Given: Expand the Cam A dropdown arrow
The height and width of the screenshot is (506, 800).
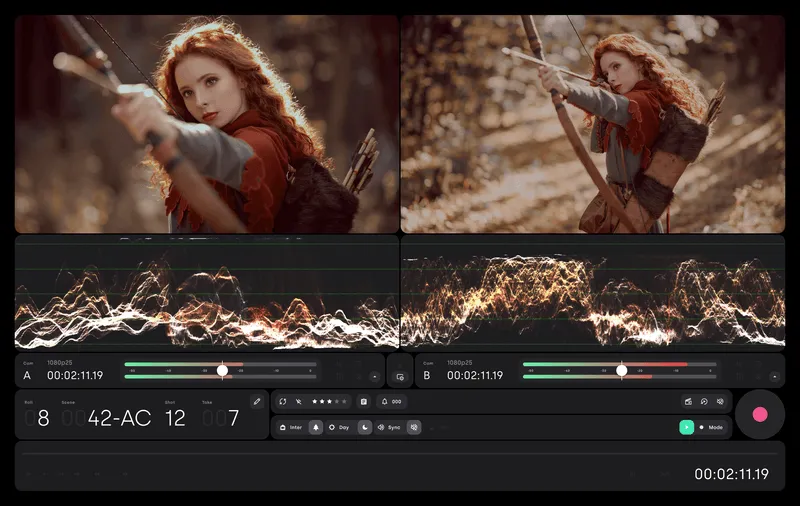Looking at the screenshot, I should point(374,377).
